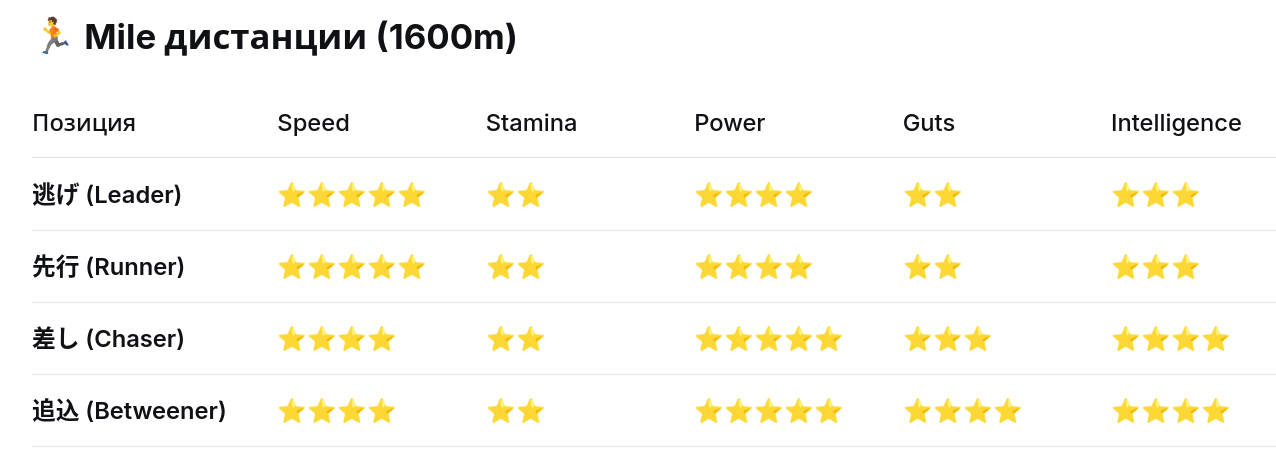Click the Chaser row Power stars
Viewport: 1276px width, 456px height.
[768, 339]
